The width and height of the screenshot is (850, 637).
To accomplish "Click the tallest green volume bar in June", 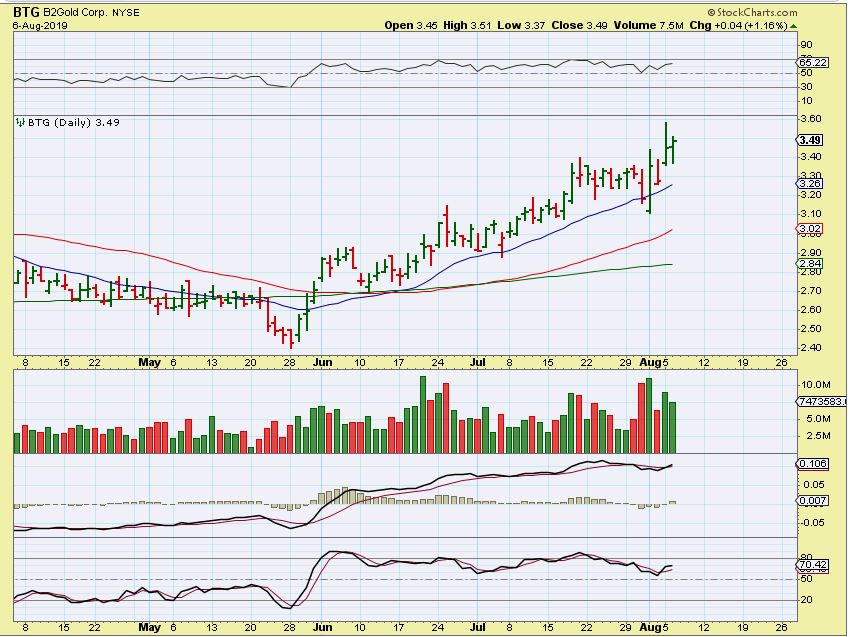I will click(x=423, y=415).
